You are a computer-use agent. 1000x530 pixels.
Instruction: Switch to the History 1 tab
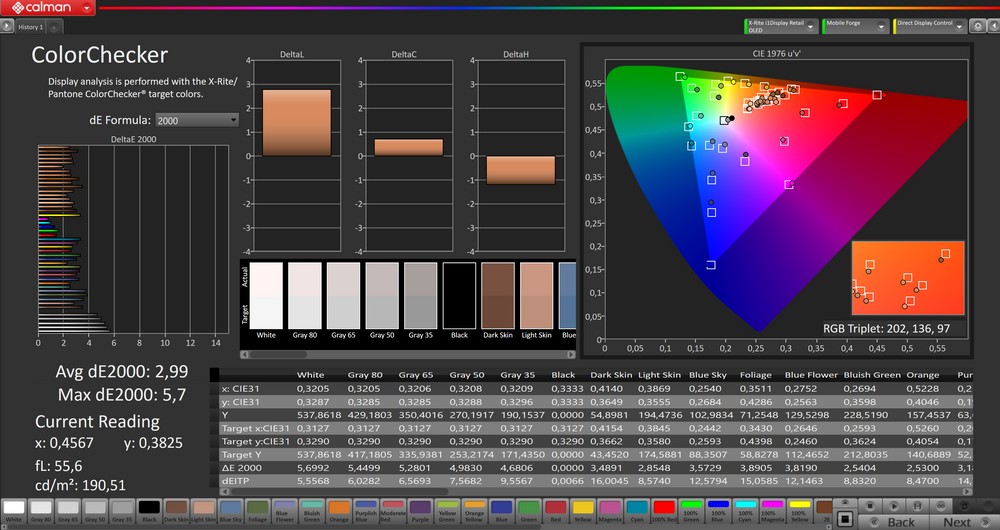[x=30, y=27]
